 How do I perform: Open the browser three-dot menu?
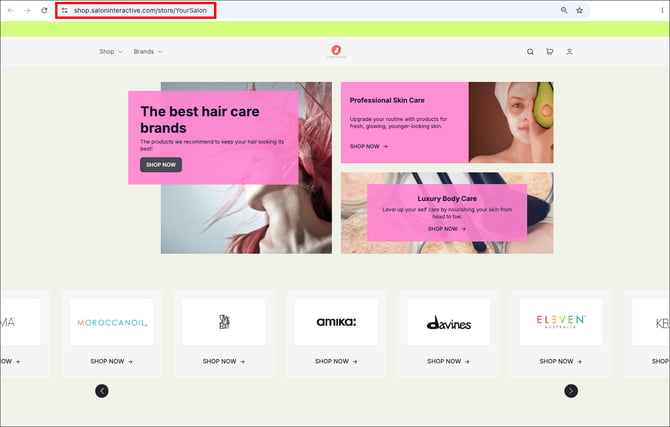click(x=662, y=10)
